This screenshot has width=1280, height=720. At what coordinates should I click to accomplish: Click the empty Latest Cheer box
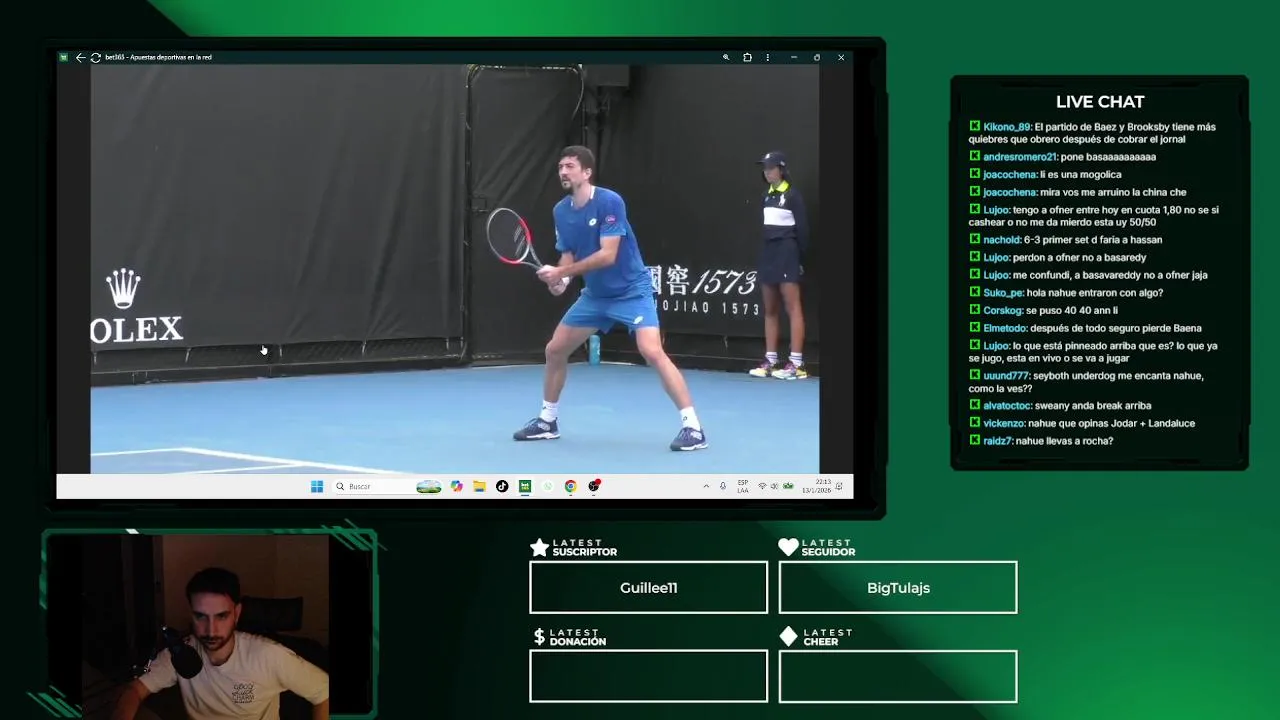(898, 677)
